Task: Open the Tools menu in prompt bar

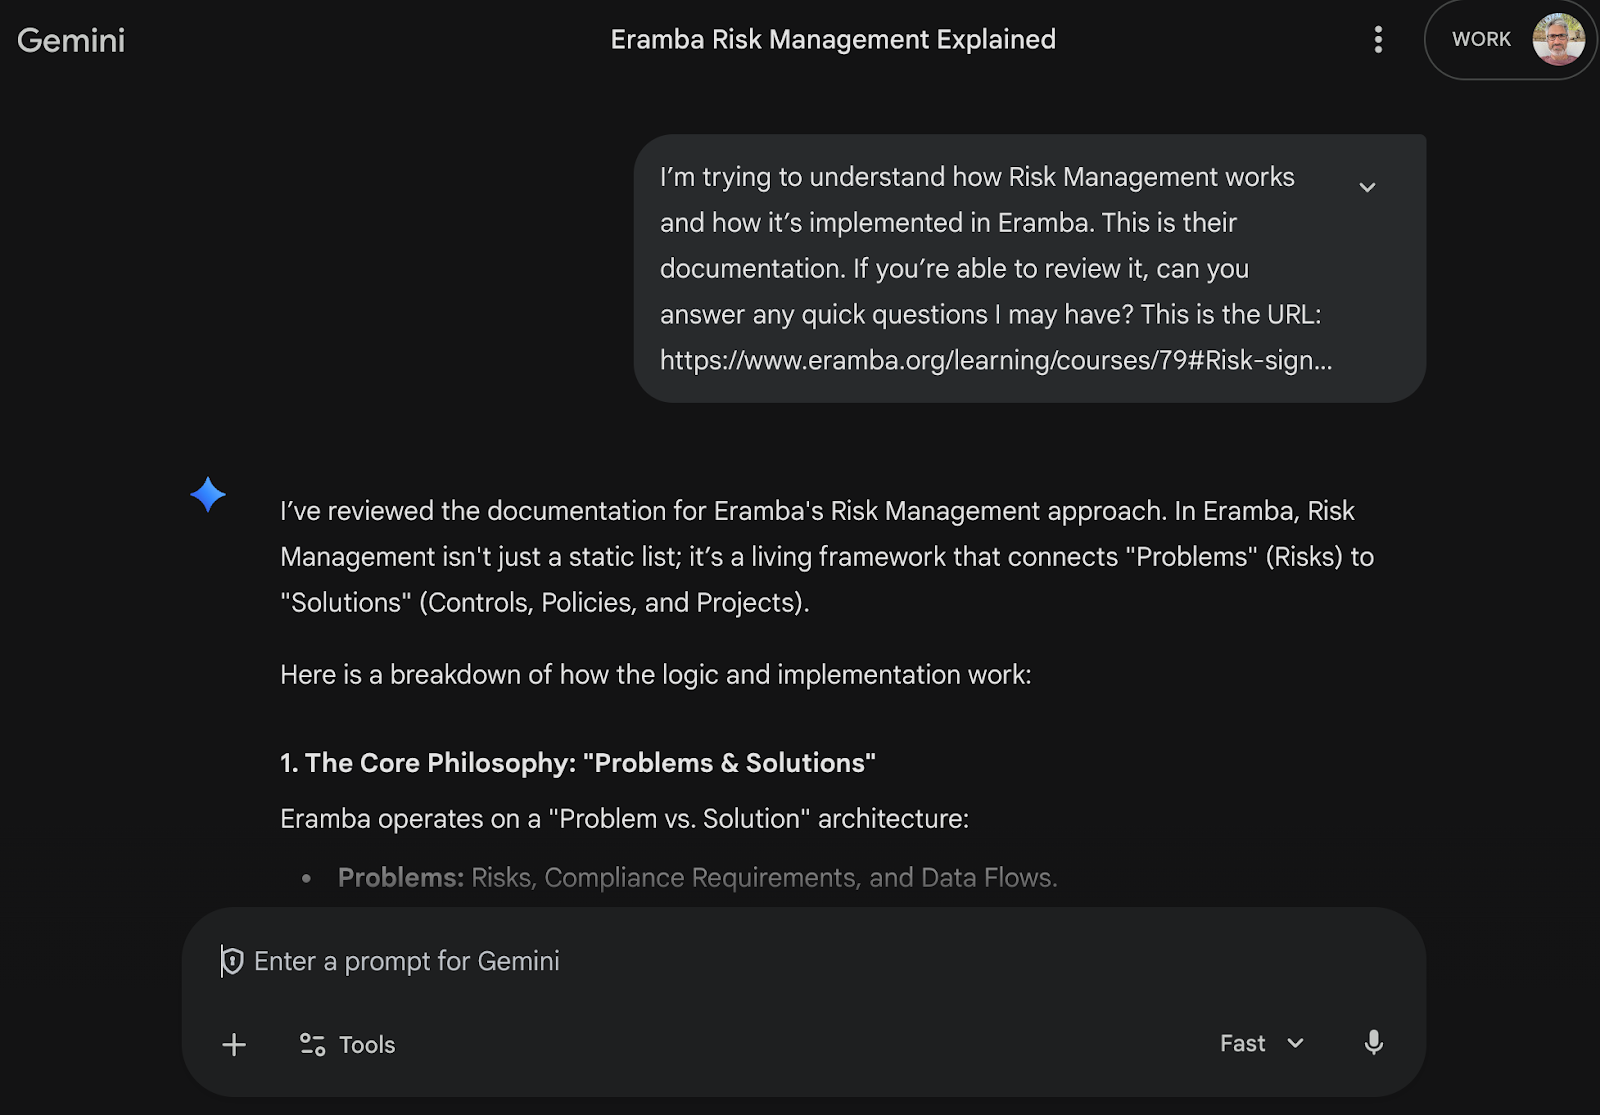Action: click(x=348, y=1045)
